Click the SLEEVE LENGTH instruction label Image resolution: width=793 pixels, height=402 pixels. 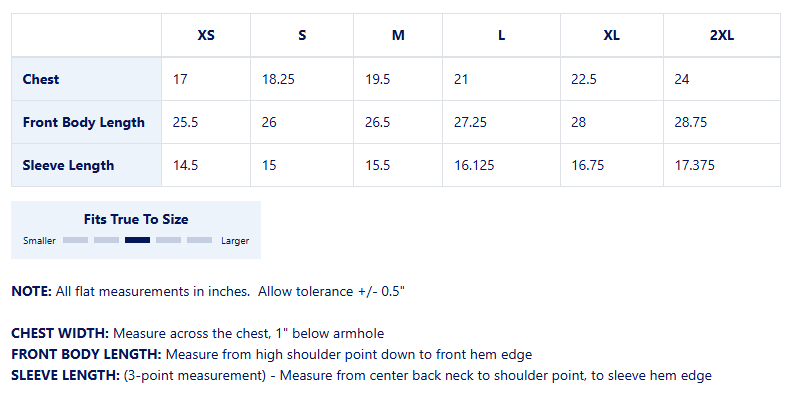[x=65, y=376]
